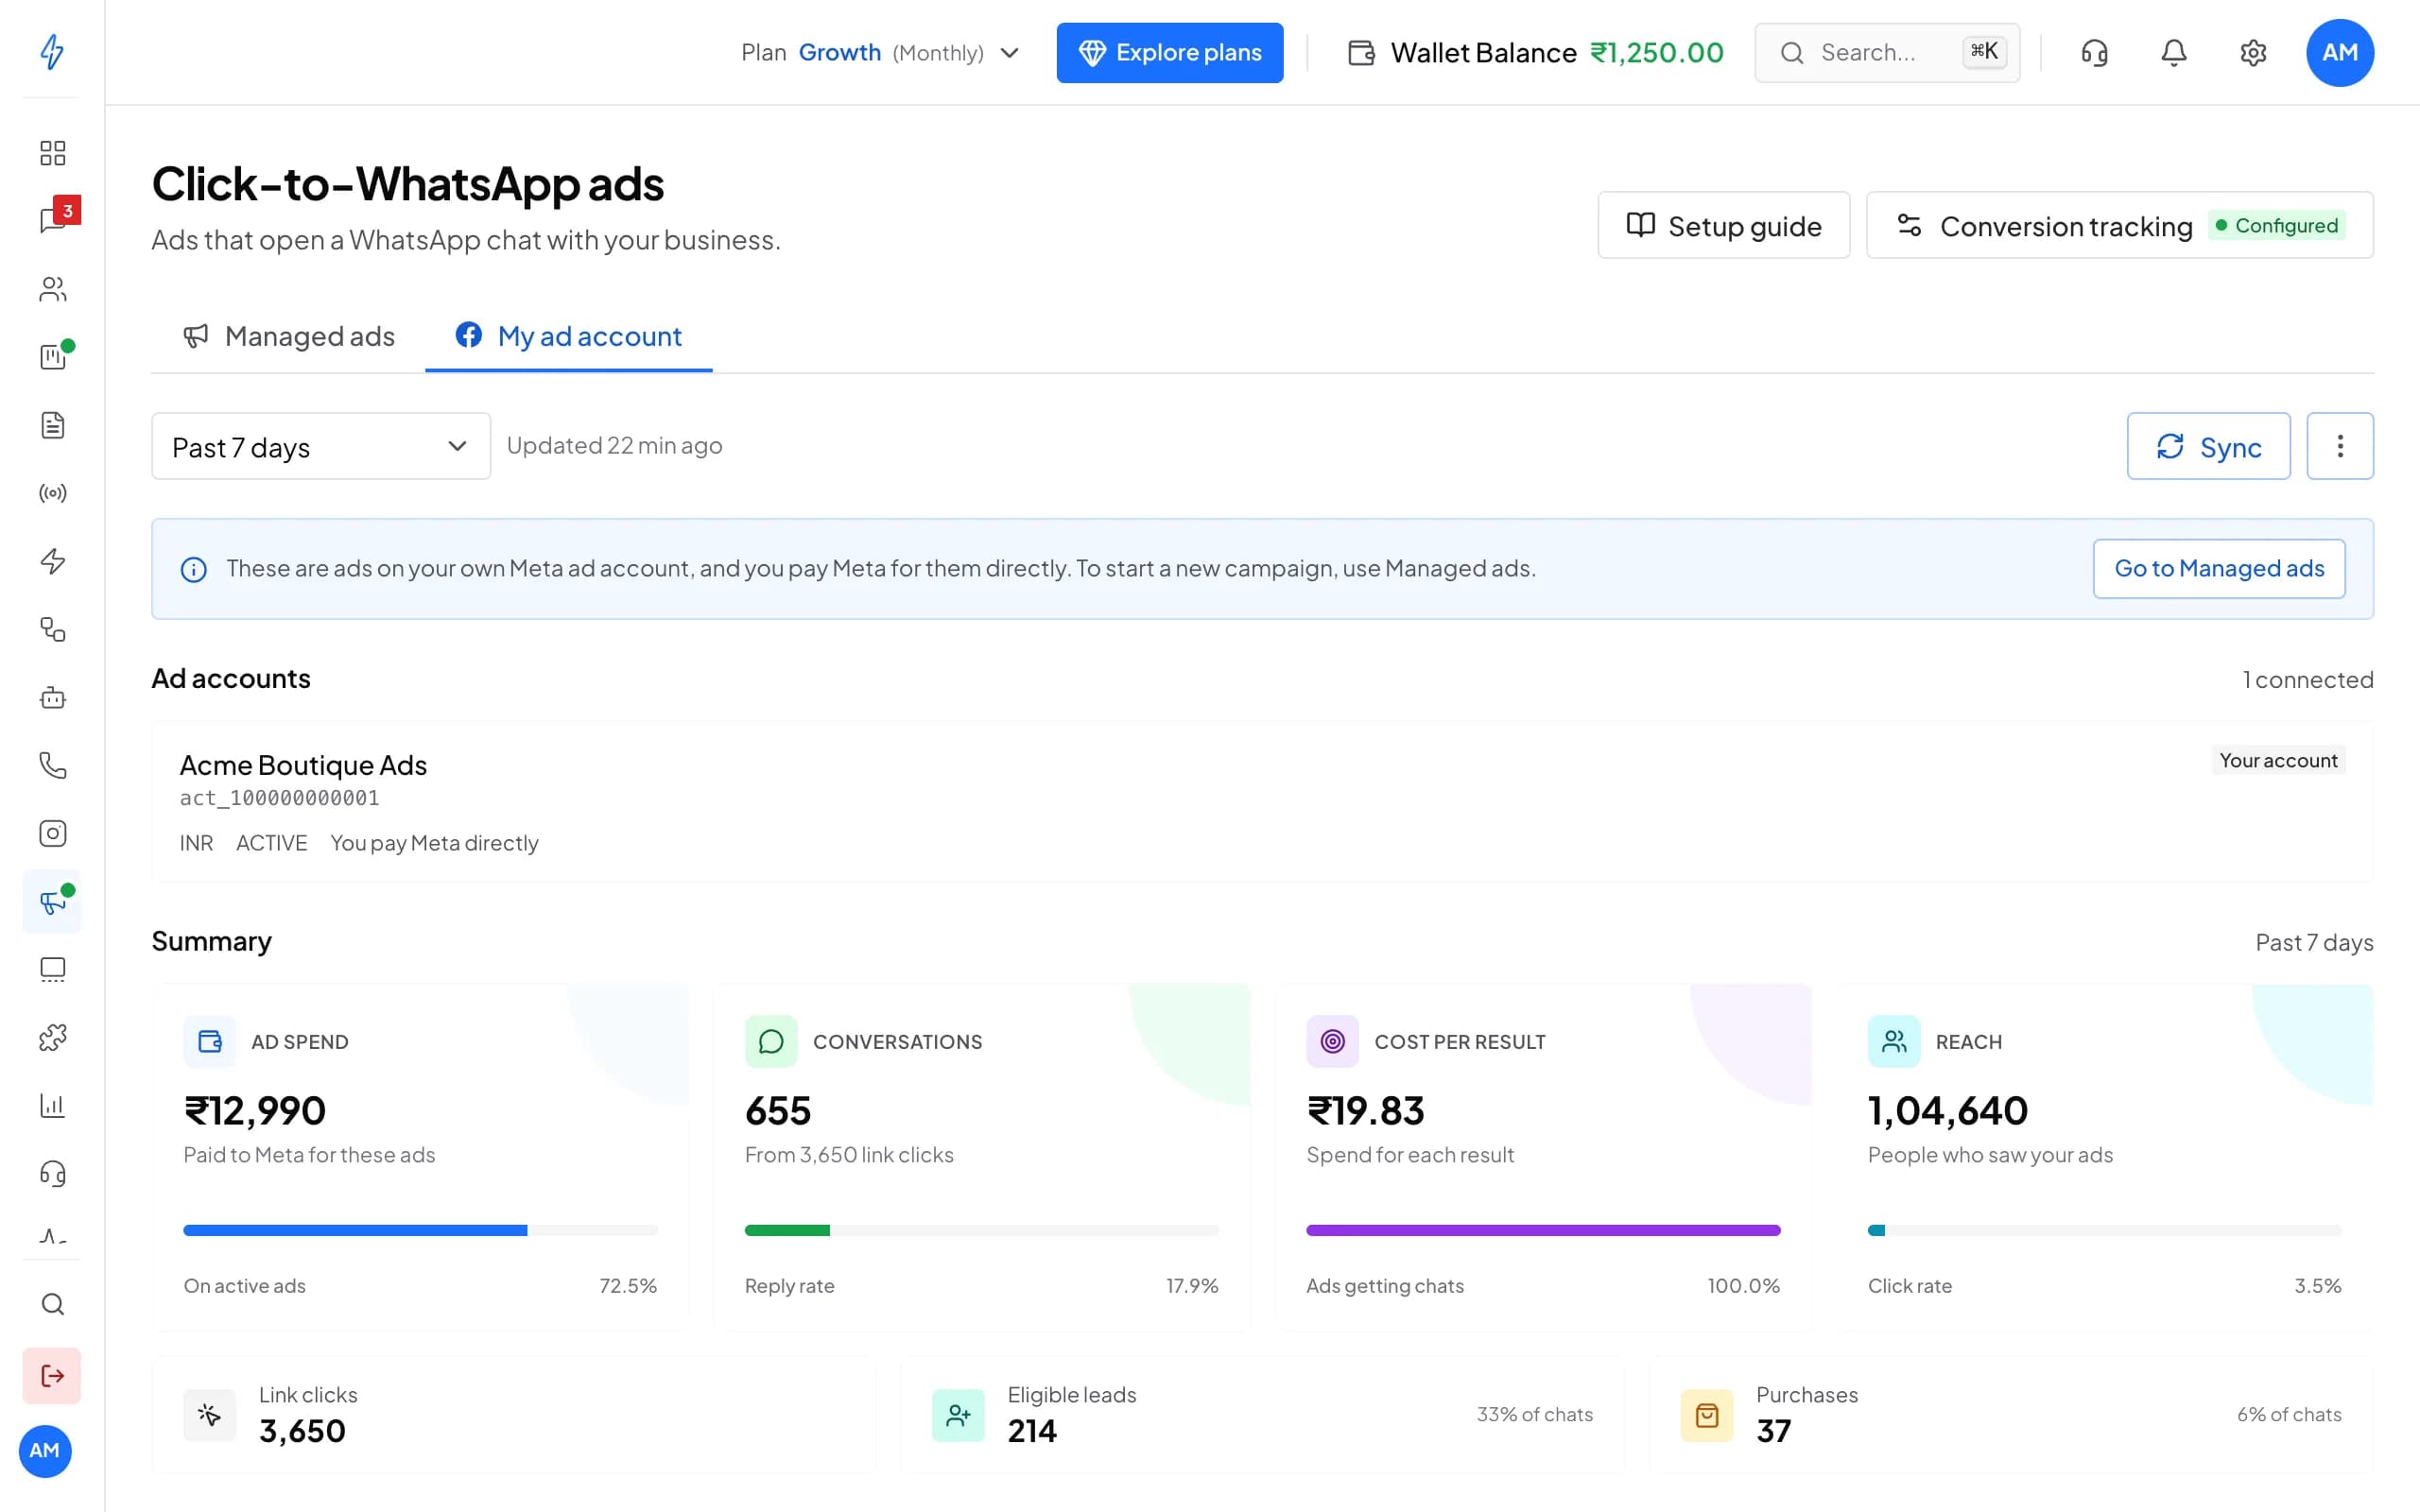Open the bar chart analytics icon
Viewport: 2420px width, 1512px height.
coord(52,1105)
